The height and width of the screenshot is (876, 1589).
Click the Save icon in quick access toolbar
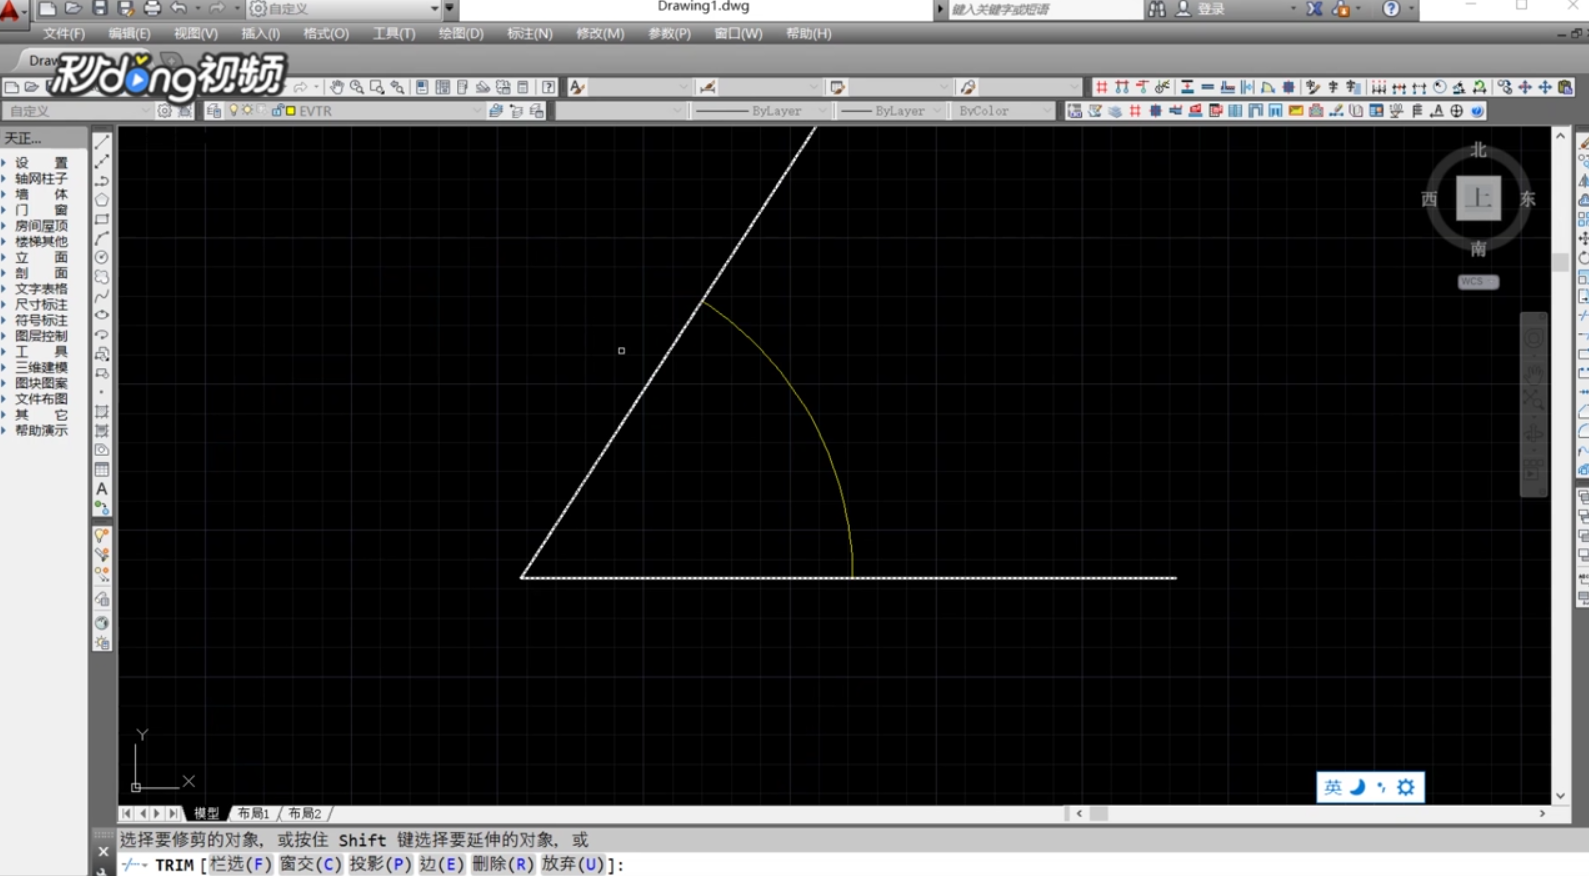pyautogui.click(x=99, y=9)
